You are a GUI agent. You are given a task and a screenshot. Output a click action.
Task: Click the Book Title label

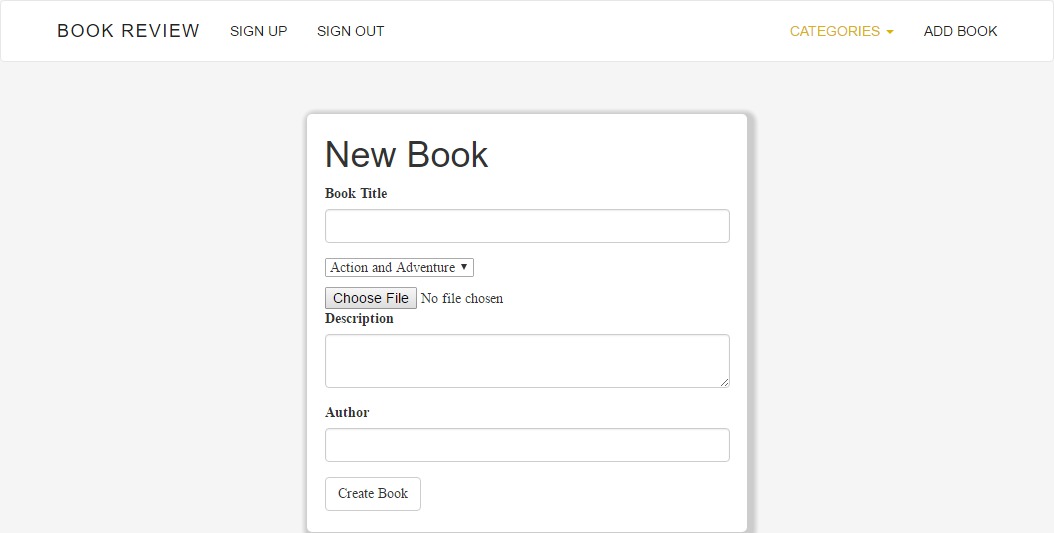356,193
